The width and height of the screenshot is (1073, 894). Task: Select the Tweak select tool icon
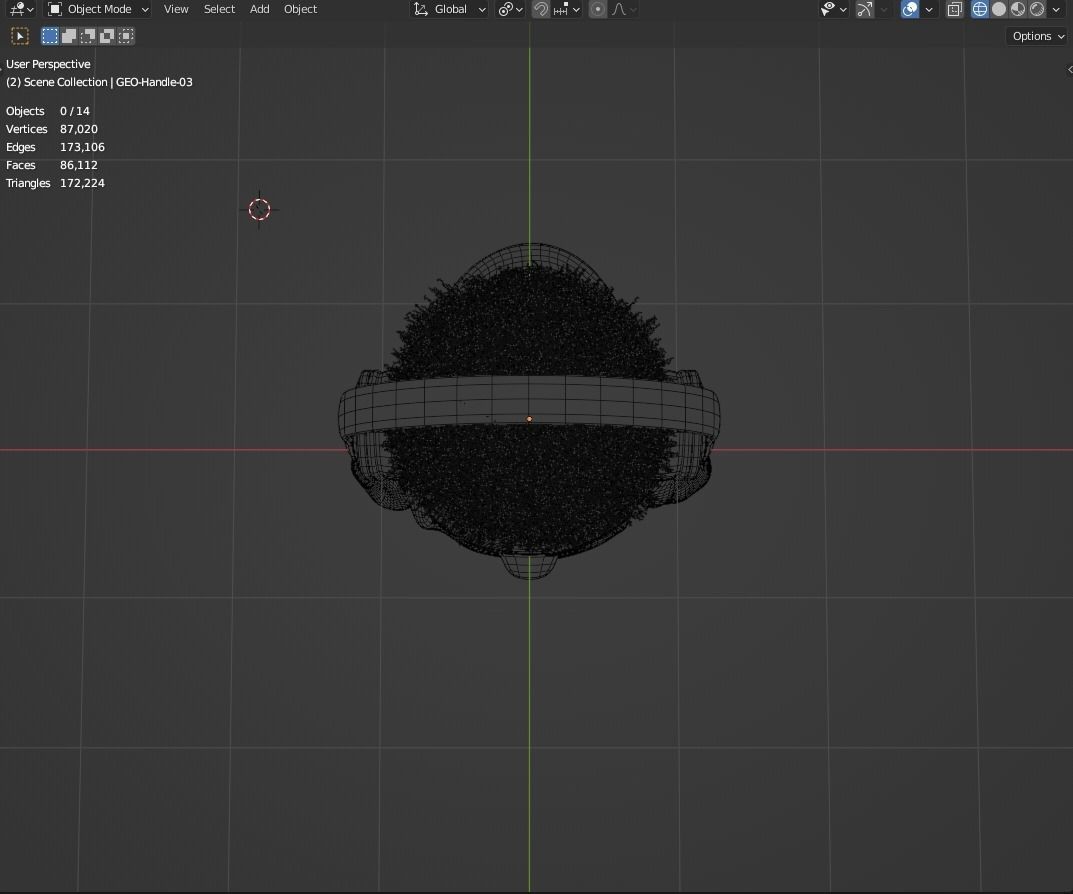tap(20, 36)
